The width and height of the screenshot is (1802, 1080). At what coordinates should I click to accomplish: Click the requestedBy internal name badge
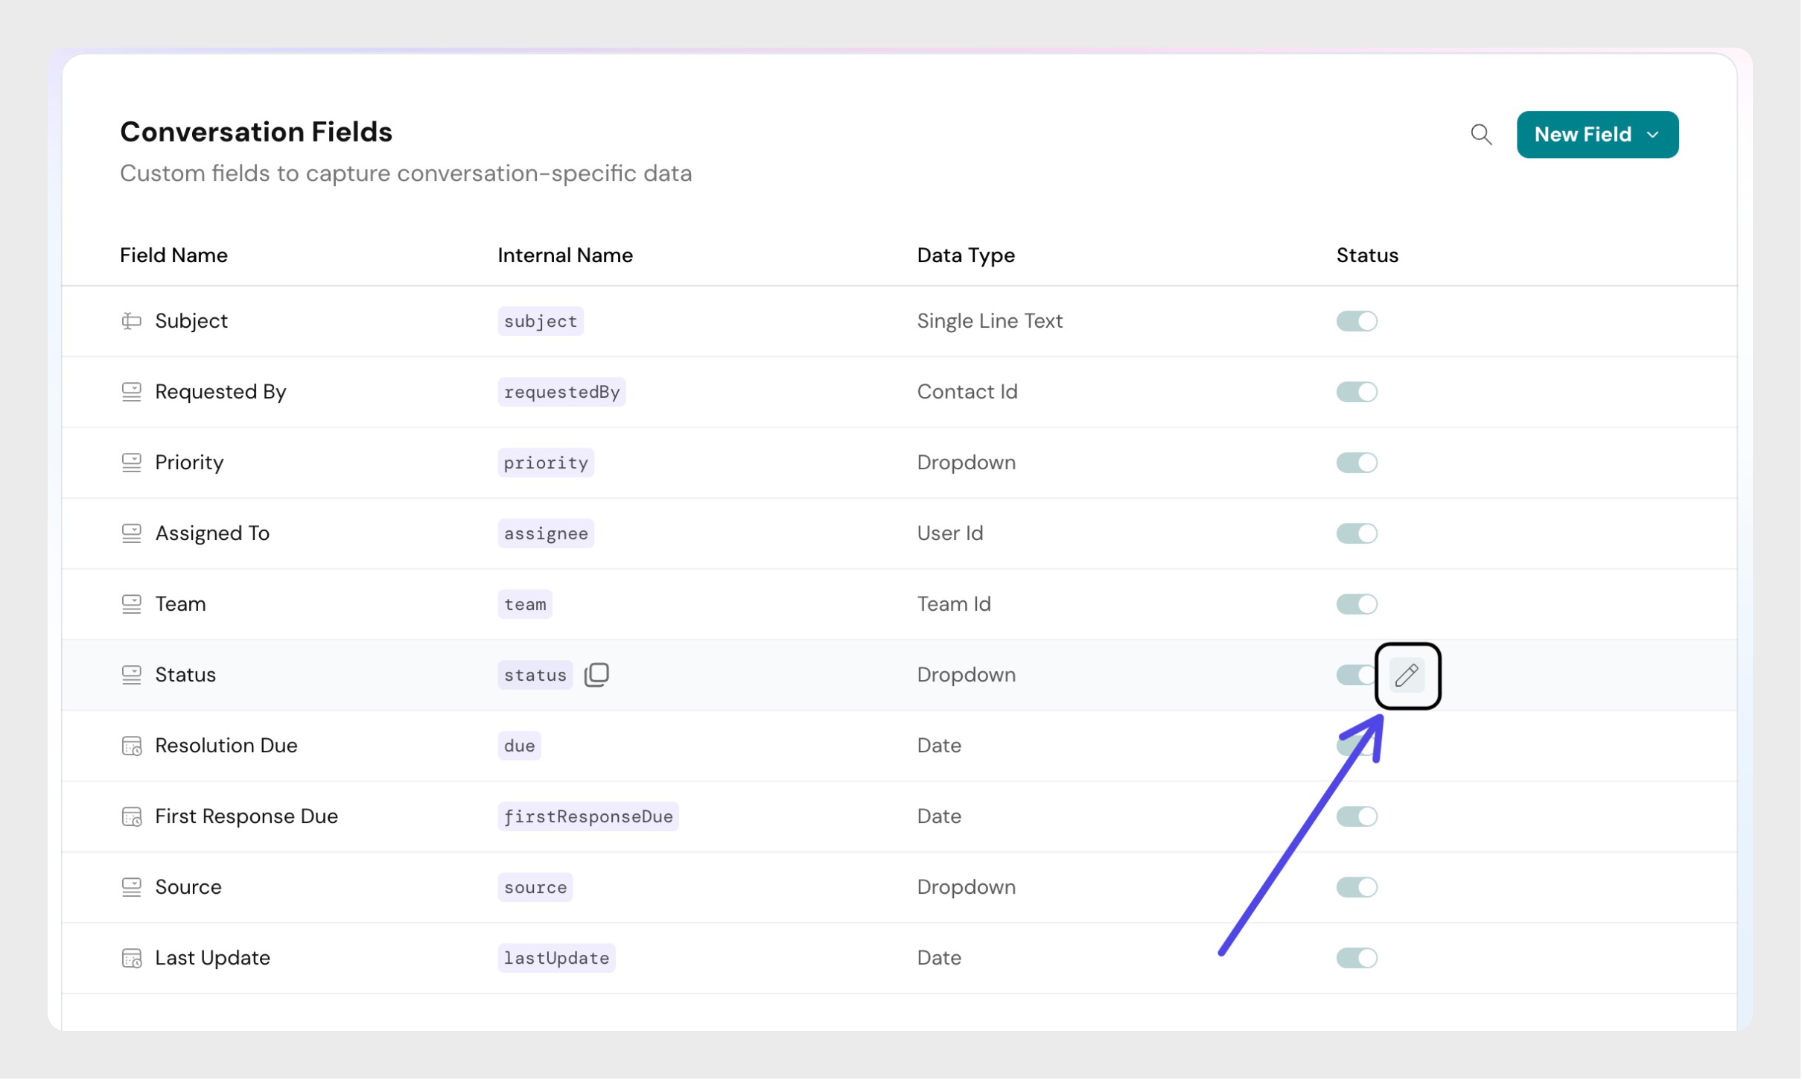tap(561, 392)
